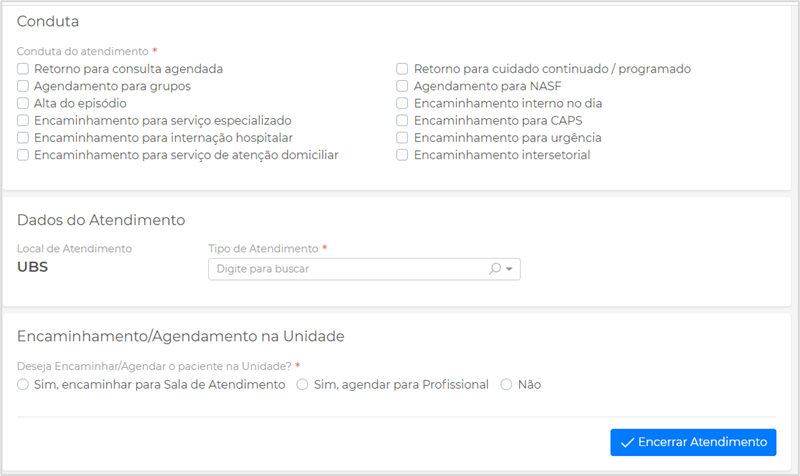This screenshot has height=476, width=800.
Task: Mark Encaminhamento para serviço de atenção domiciliar
Action: (23, 155)
